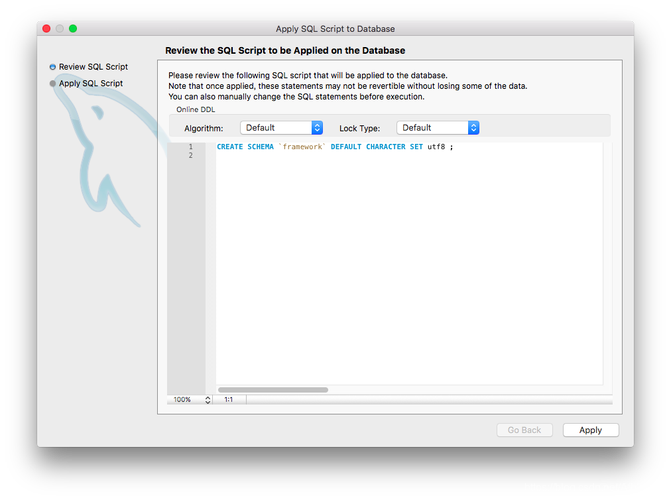Click the Apply button
This screenshot has width=671, height=500.
(x=591, y=430)
